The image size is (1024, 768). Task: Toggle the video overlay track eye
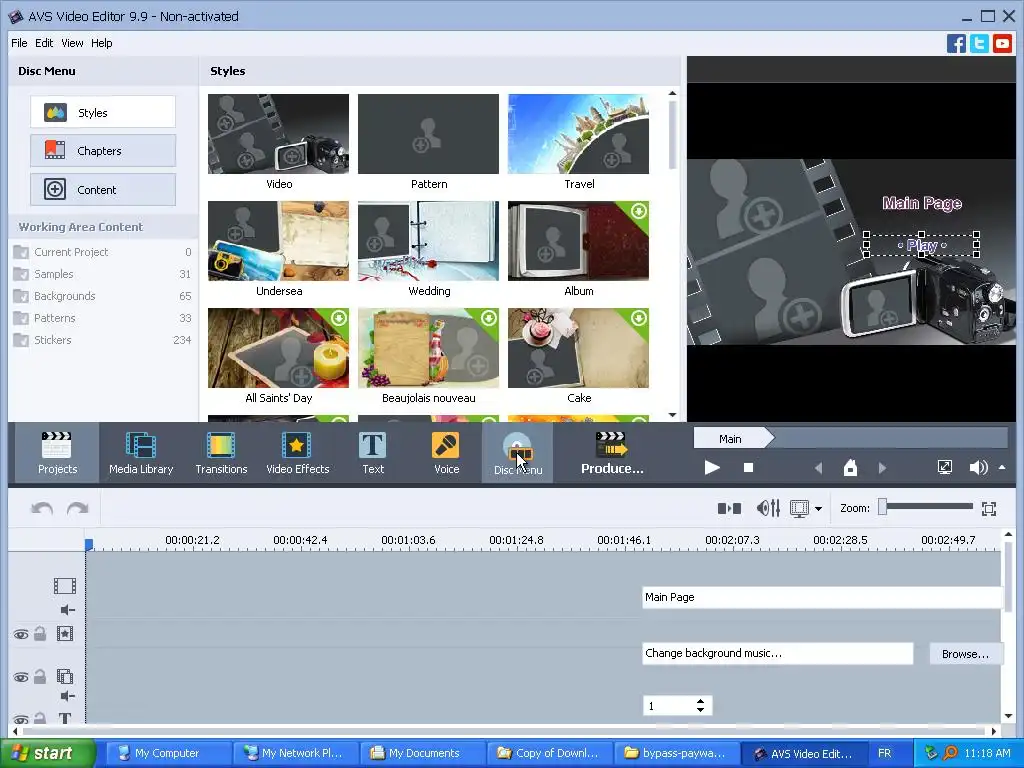21,677
